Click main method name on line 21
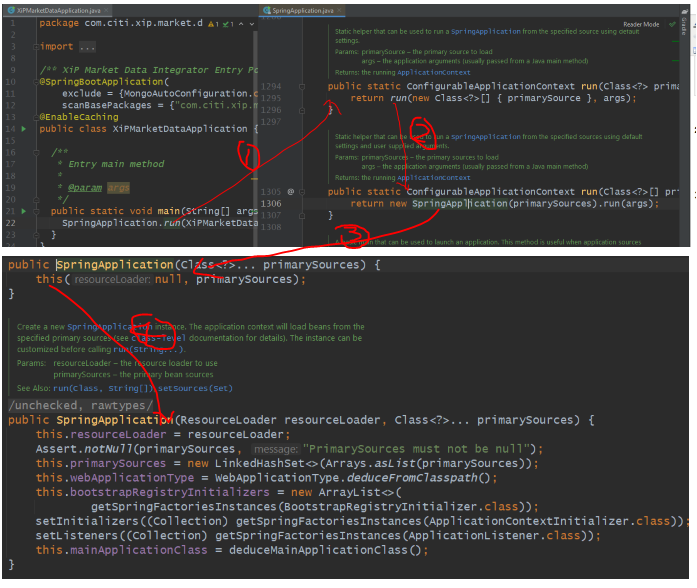 168,211
